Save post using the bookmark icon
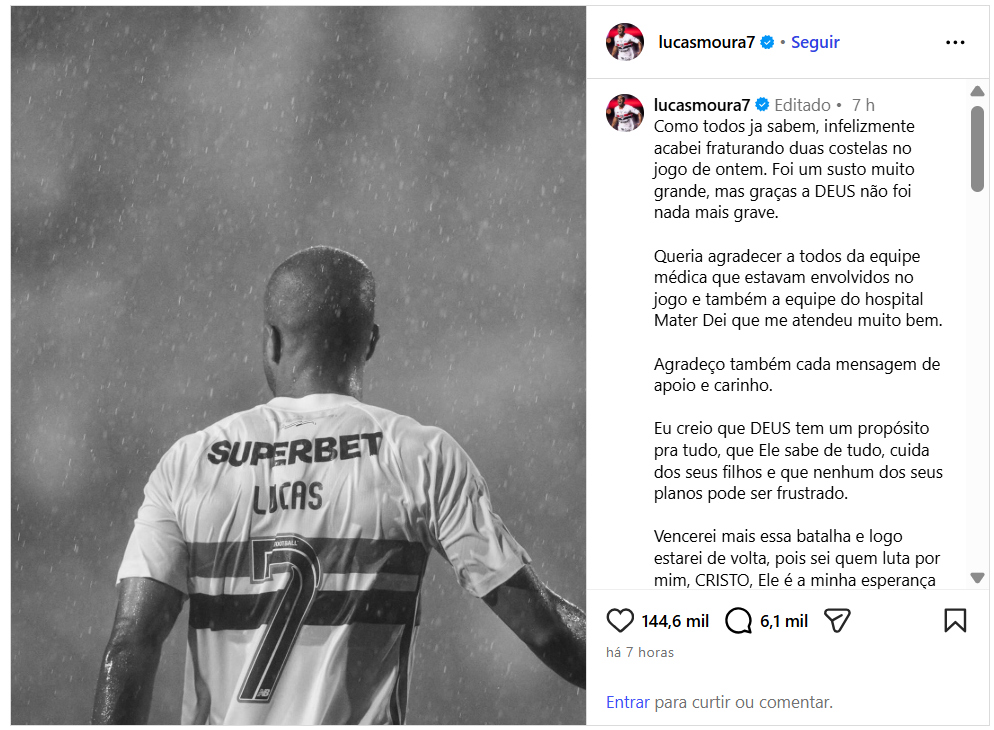The image size is (994, 730). pos(955,620)
